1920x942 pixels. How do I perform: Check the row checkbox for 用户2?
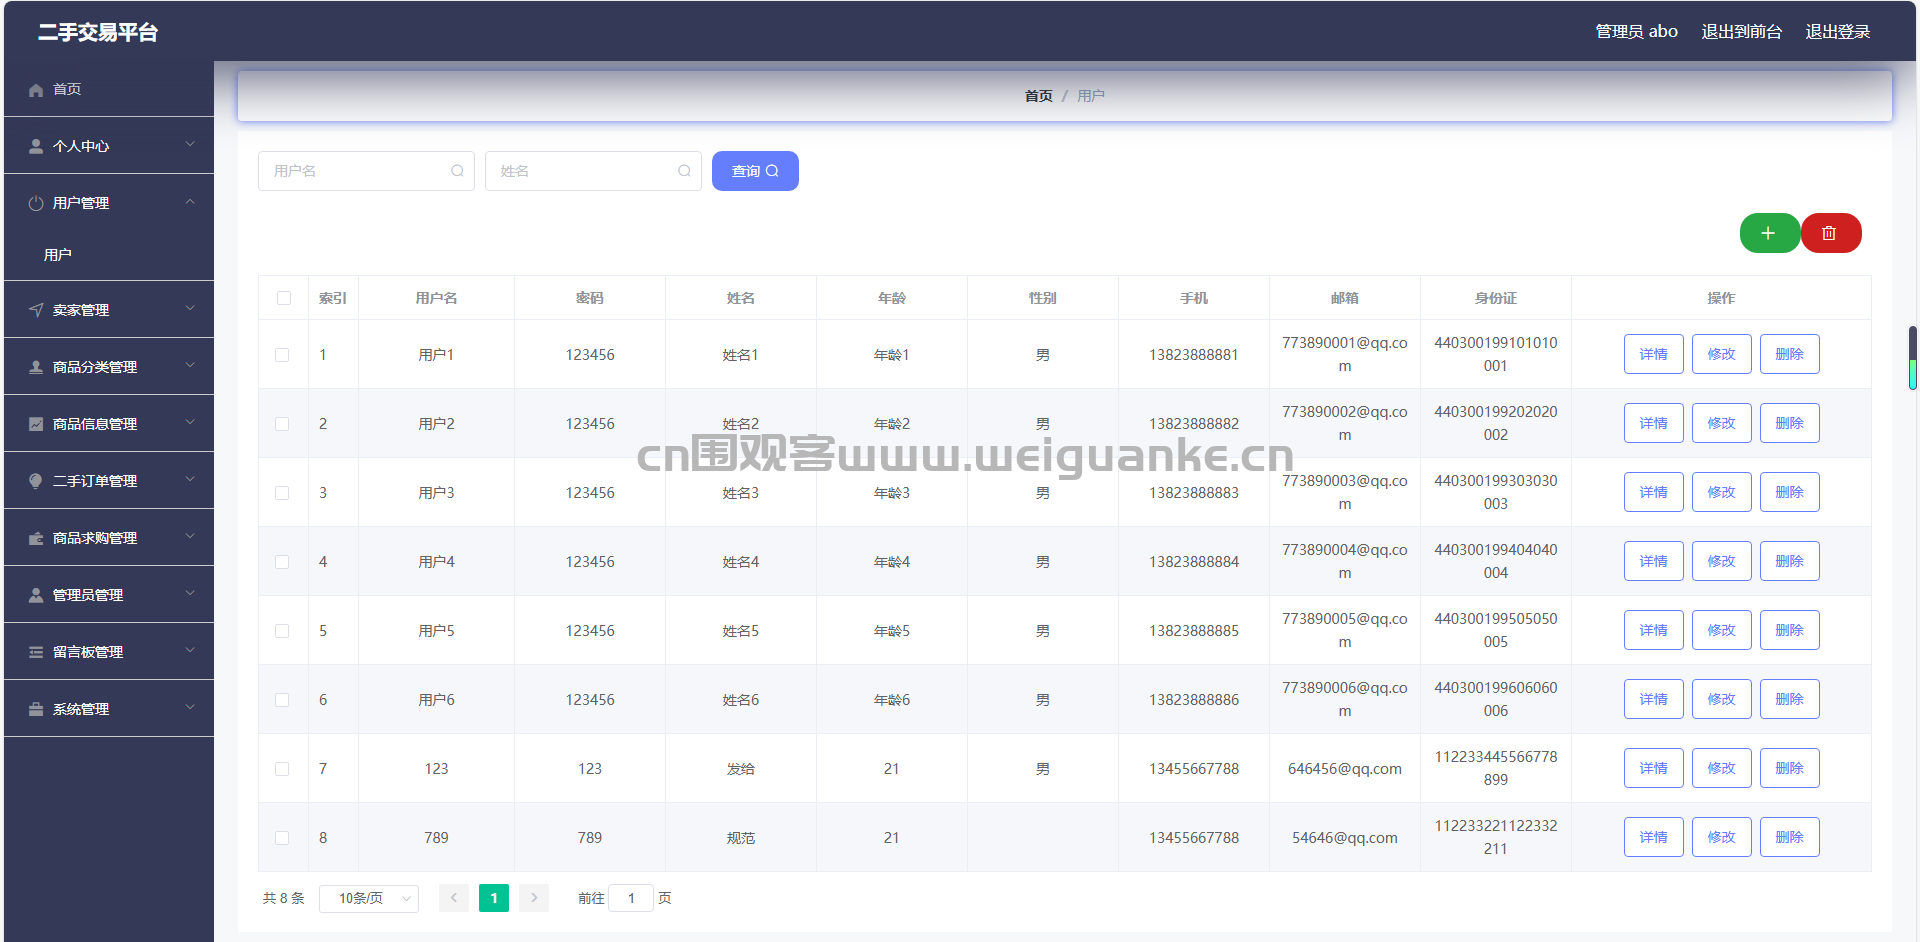(x=282, y=424)
